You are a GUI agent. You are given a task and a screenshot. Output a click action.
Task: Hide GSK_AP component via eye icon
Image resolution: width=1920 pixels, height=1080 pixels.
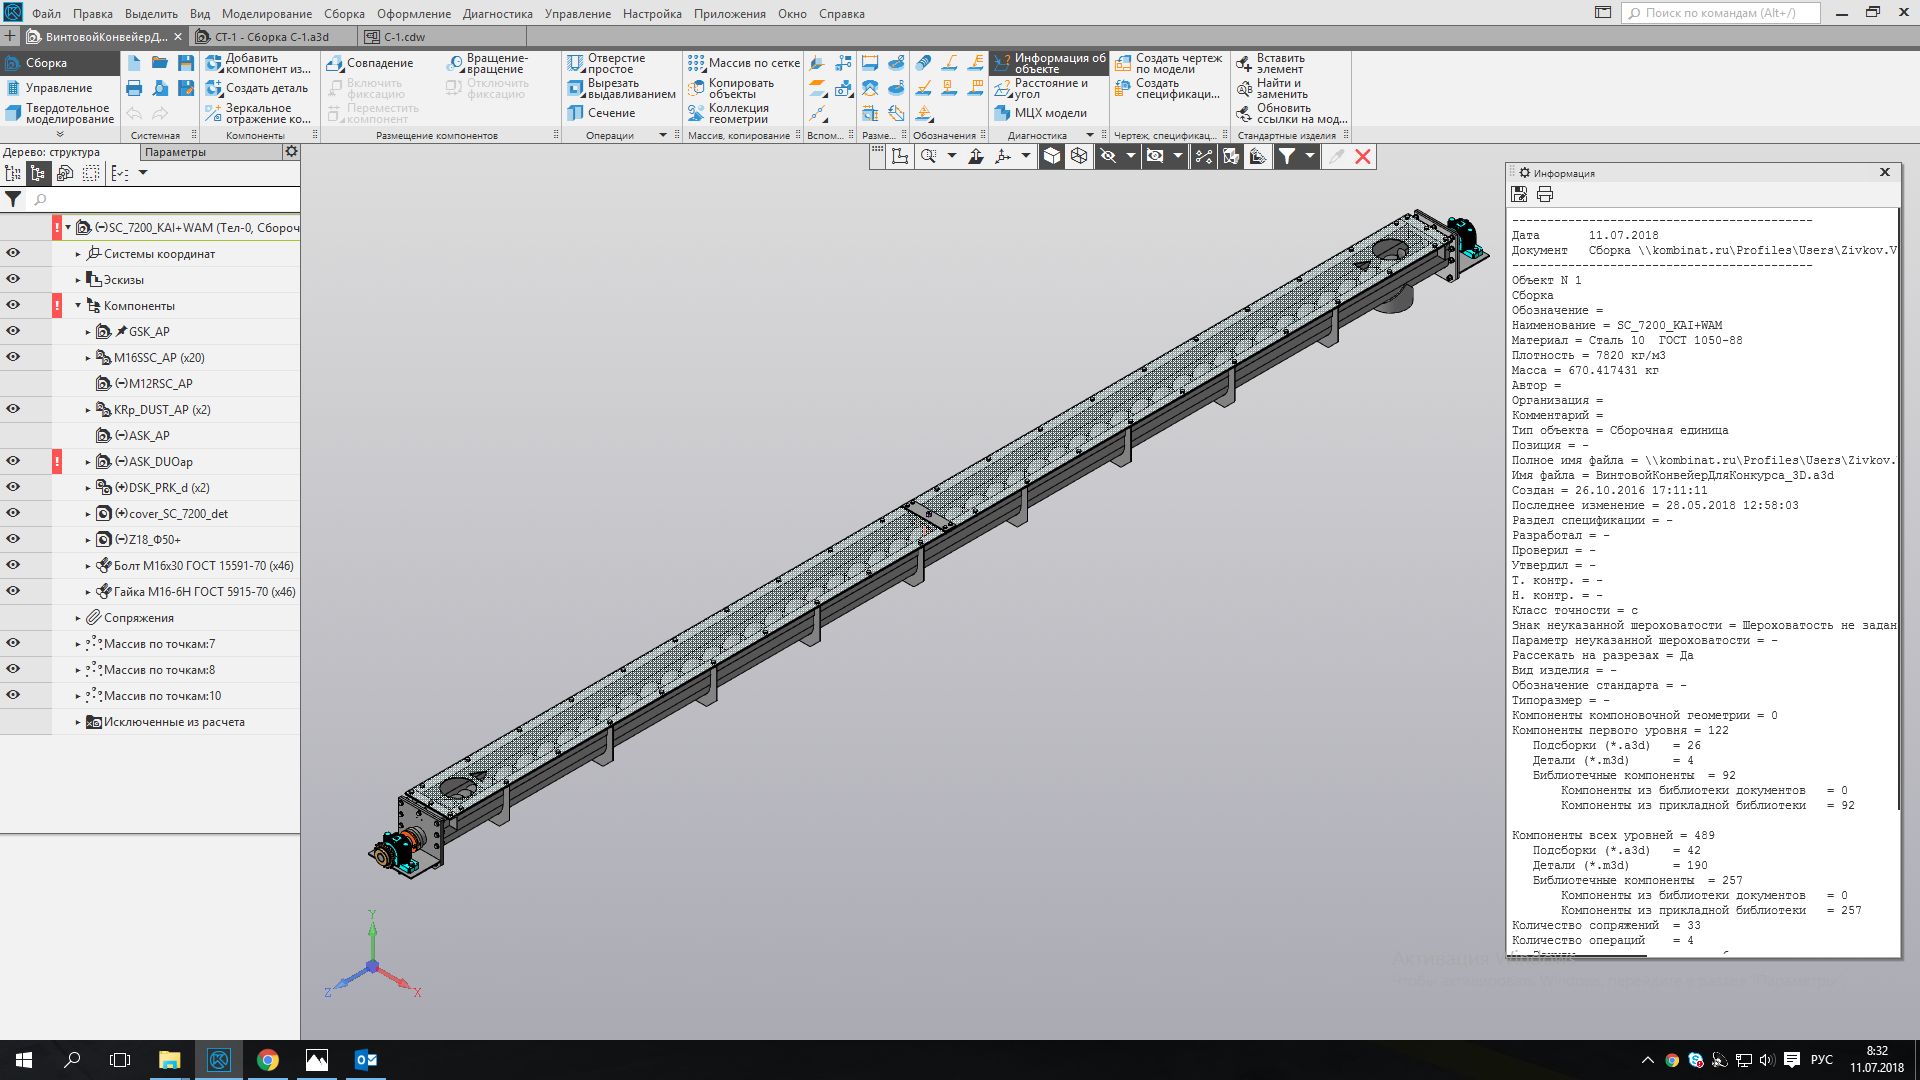click(x=13, y=331)
